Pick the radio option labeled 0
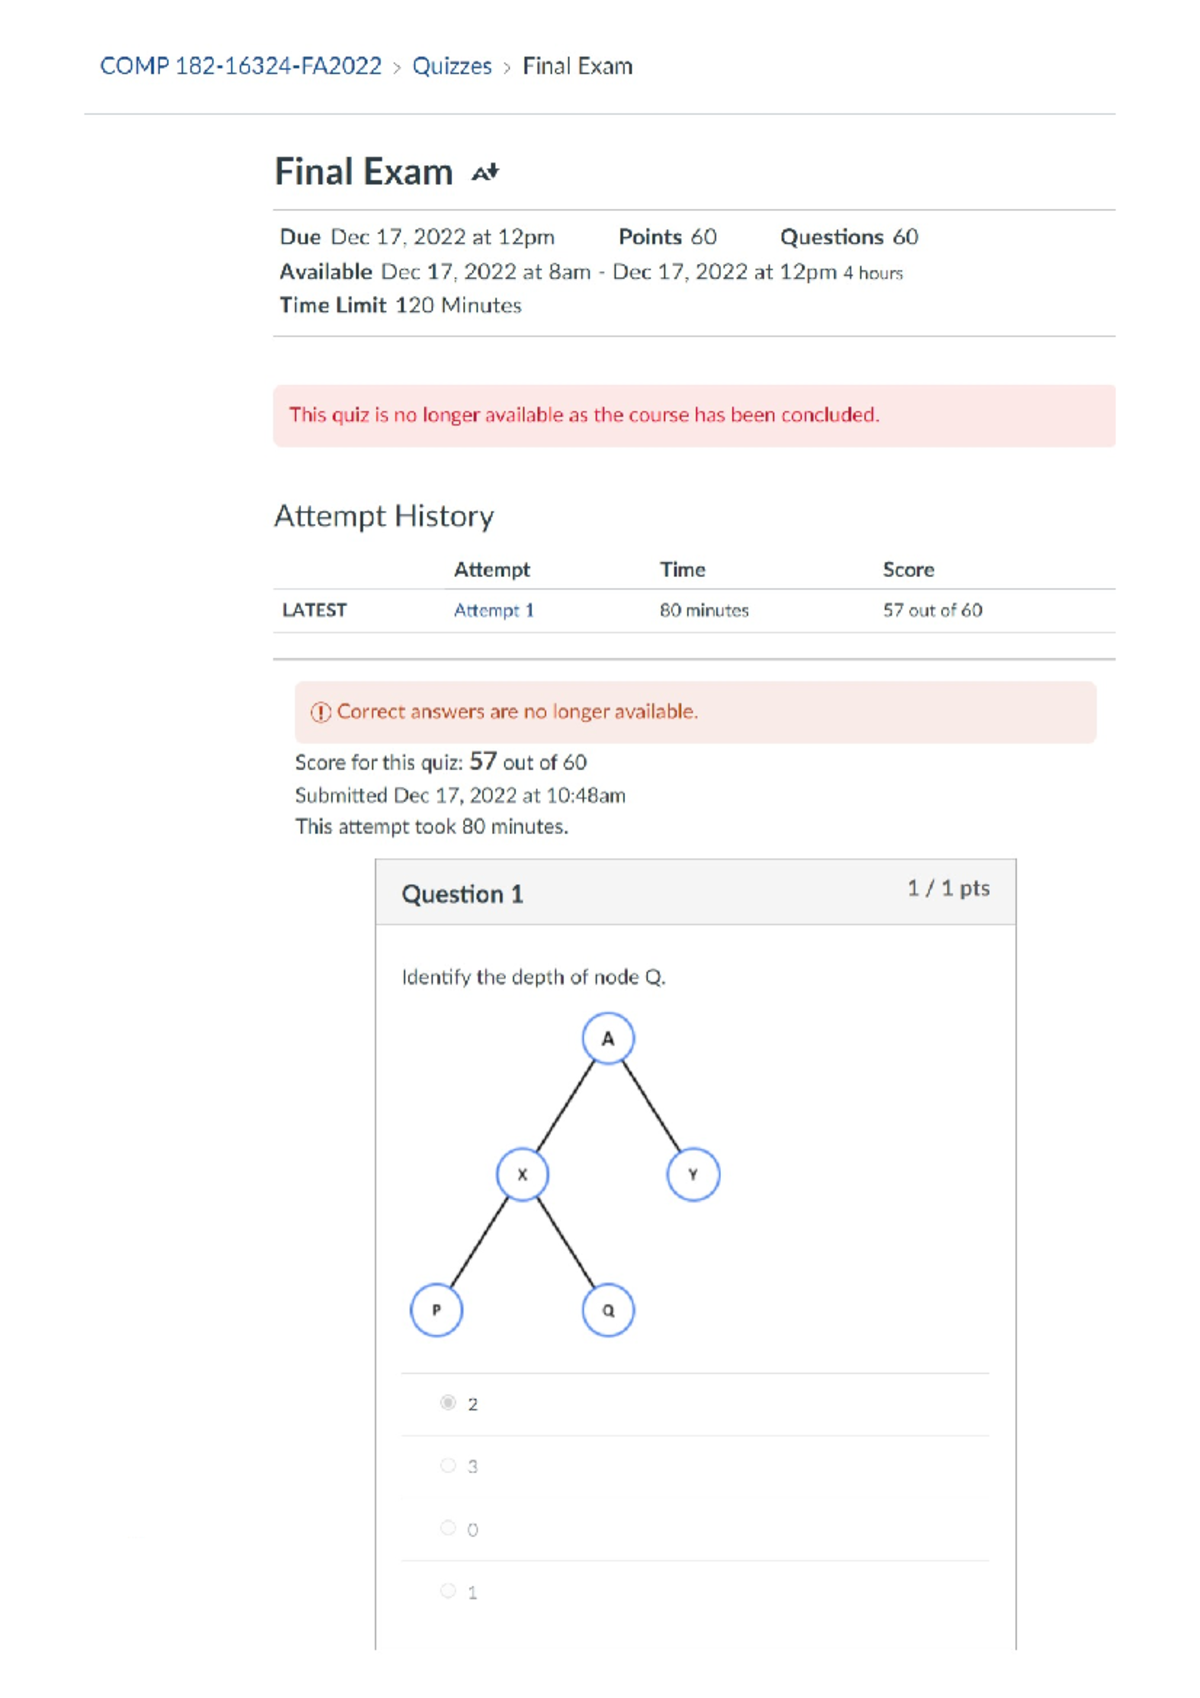This screenshot has height=1698, width=1200. point(448,1528)
